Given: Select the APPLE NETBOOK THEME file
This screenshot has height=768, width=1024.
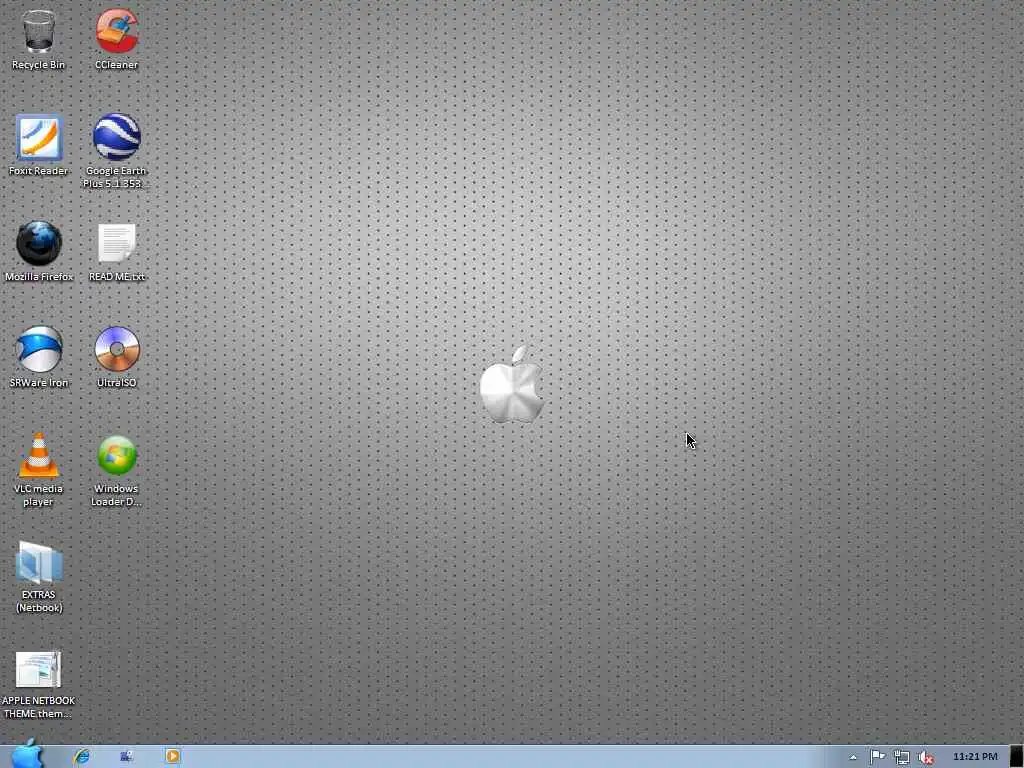Looking at the screenshot, I should coord(39,684).
